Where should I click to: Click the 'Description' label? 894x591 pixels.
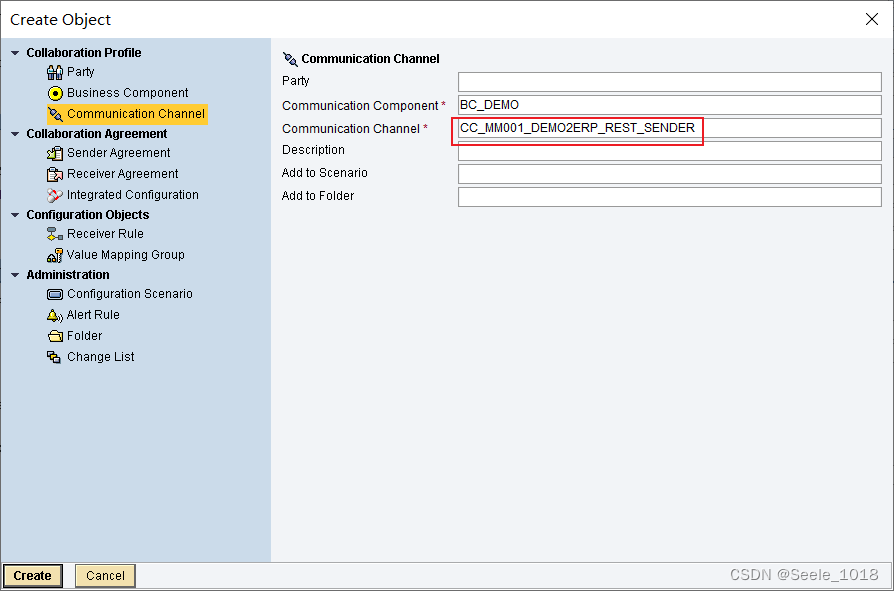(x=313, y=150)
